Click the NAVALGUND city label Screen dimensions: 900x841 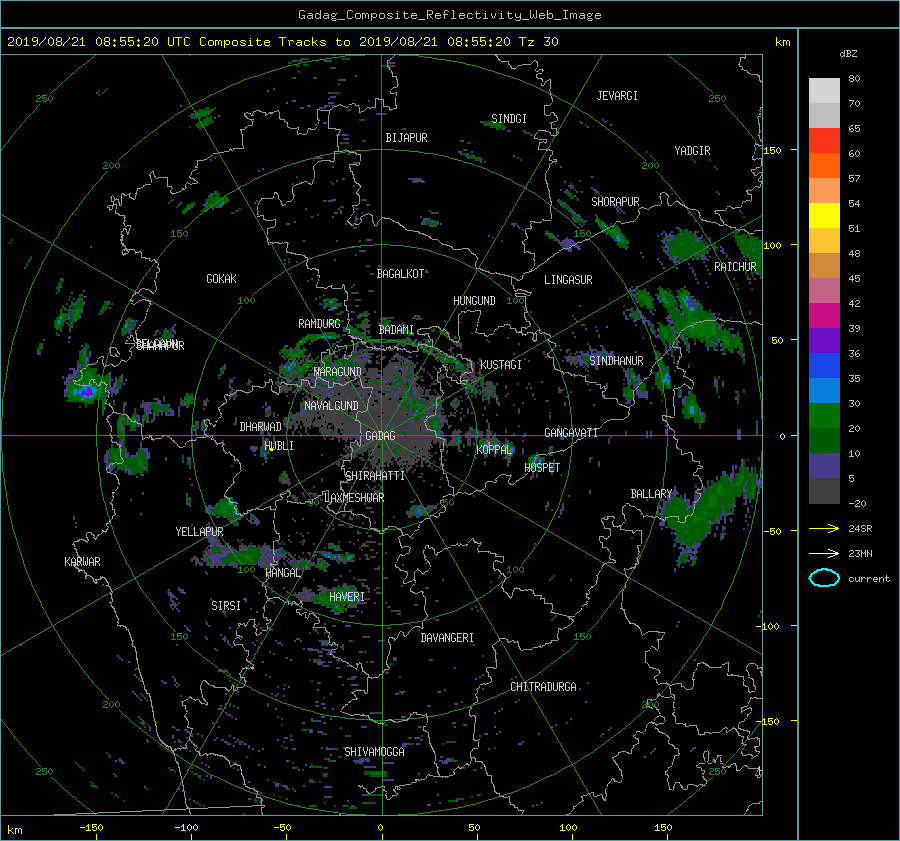pyautogui.click(x=331, y=406)
